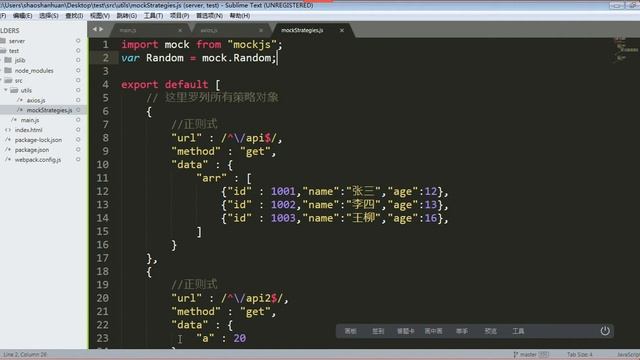This screenshot has height=360, width=640.
Task: Click the status circle on utils row
Action: [x=78, y=90]
